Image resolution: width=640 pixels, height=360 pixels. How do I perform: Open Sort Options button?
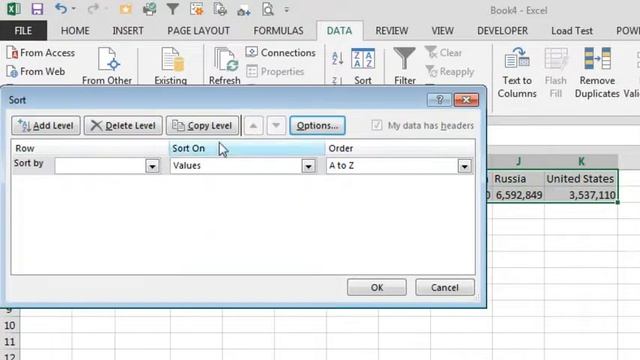(318, 125)
